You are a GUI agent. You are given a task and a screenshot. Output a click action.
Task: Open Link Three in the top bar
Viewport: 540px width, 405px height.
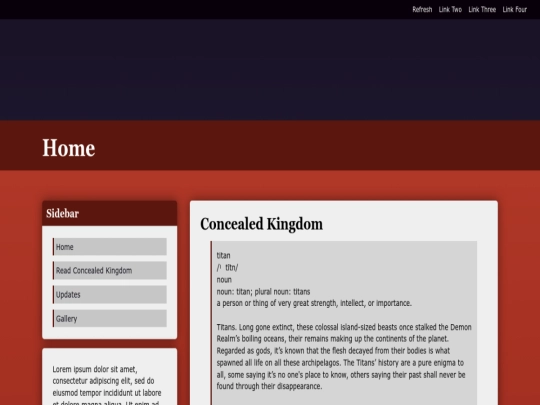(x=482, y=10)
